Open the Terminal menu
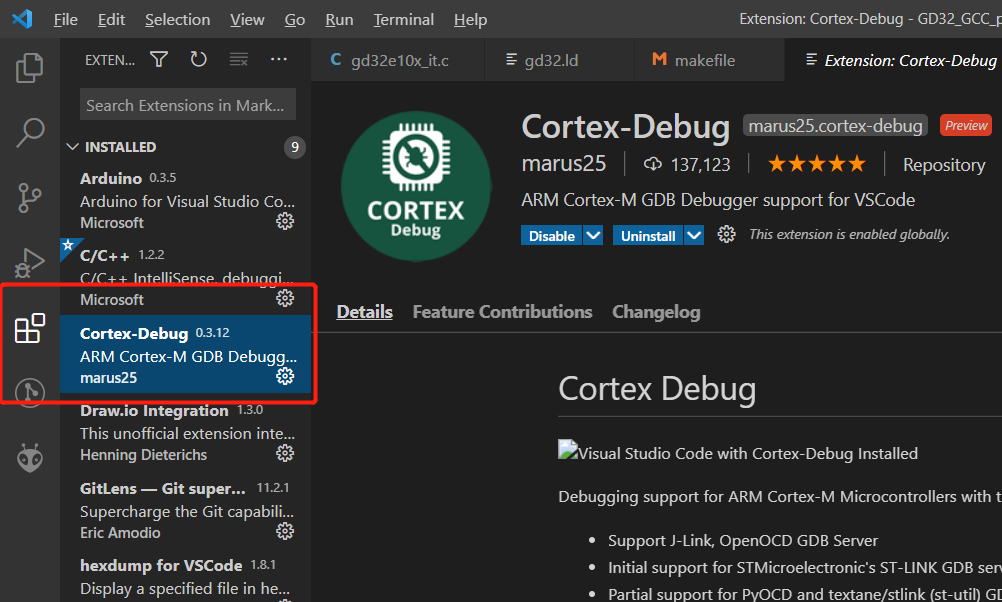Image resolution: width=1002 pixels, height=602 pixels. click(x=404, y=20)
